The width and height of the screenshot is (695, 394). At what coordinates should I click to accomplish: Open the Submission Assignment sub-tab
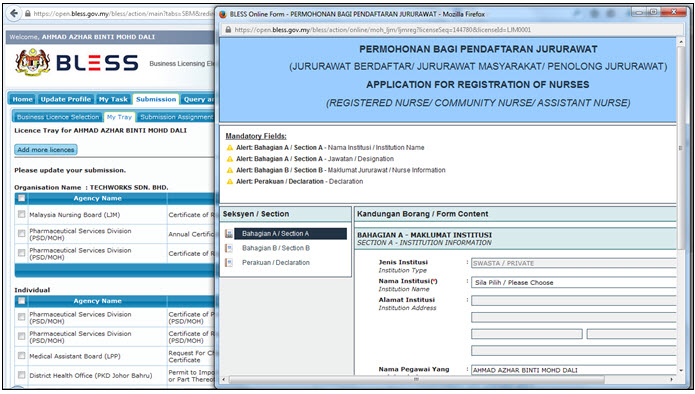click(x=176, y=117)
